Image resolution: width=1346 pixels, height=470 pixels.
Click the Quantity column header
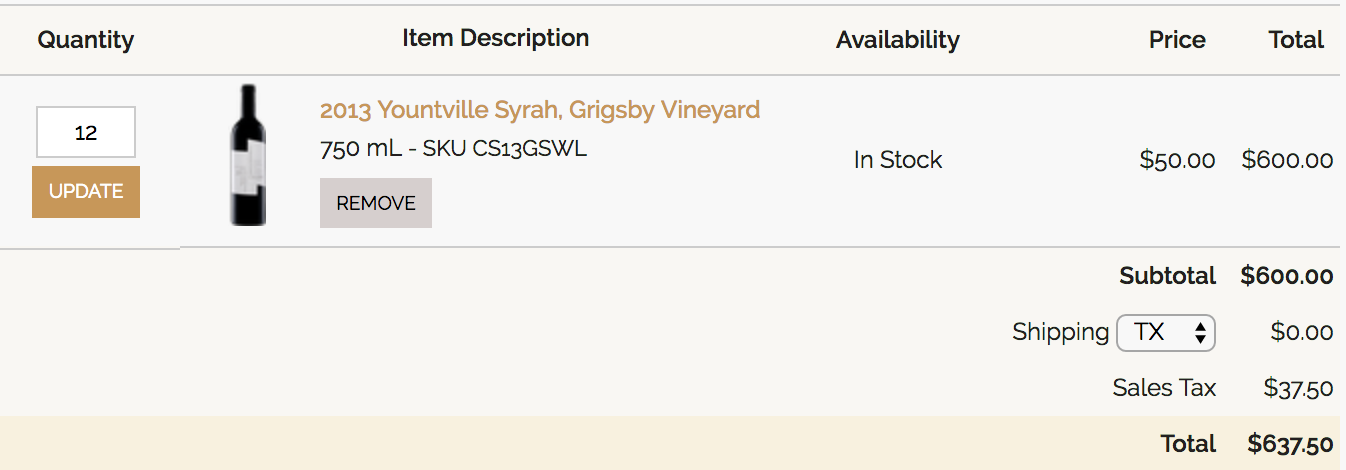click(86, 40)
